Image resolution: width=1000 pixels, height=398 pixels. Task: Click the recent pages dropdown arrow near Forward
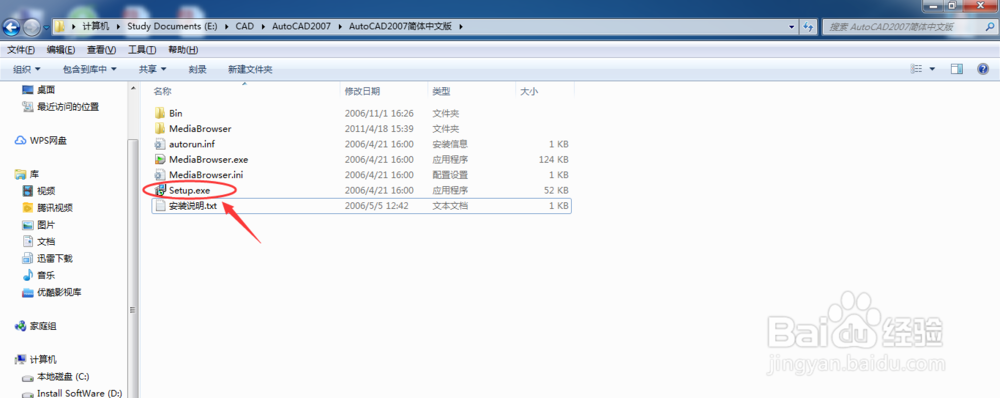pyautogui.click(x=46, y=27)
